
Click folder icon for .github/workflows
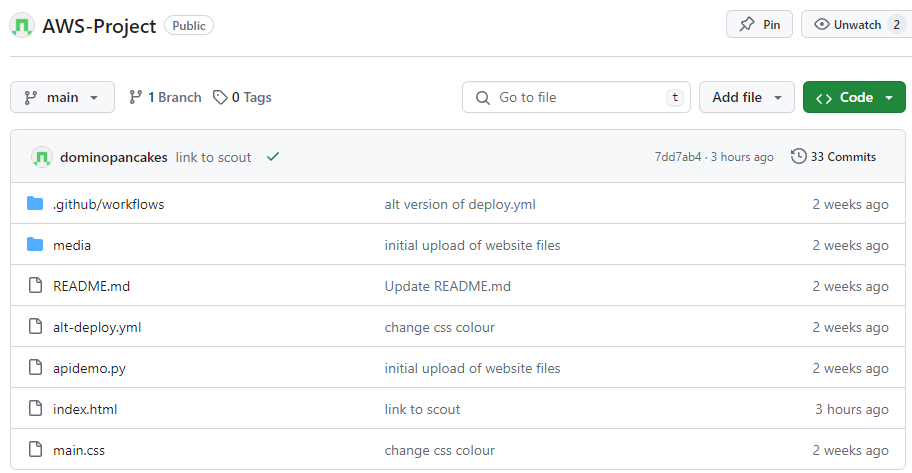click(35, 203)
